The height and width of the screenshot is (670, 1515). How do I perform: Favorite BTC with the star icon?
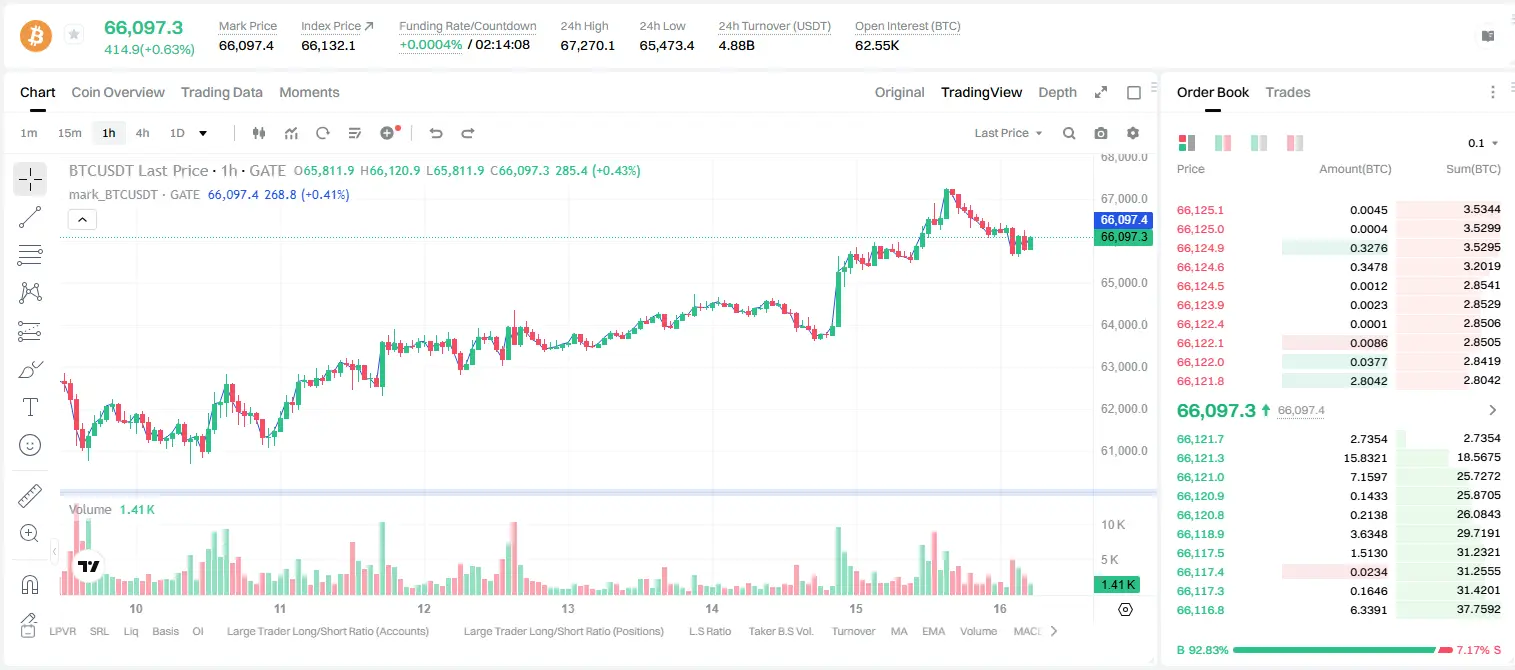click(x=74, y=35)
